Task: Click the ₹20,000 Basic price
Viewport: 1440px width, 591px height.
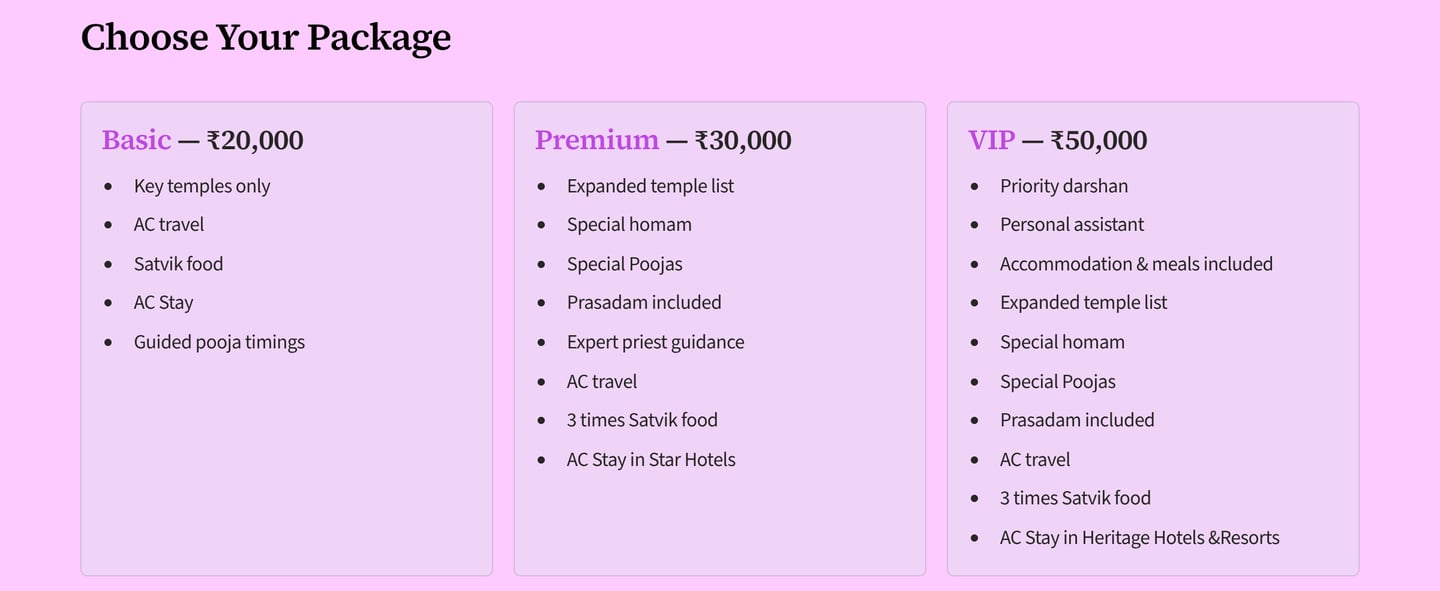Action: point(255,140)
